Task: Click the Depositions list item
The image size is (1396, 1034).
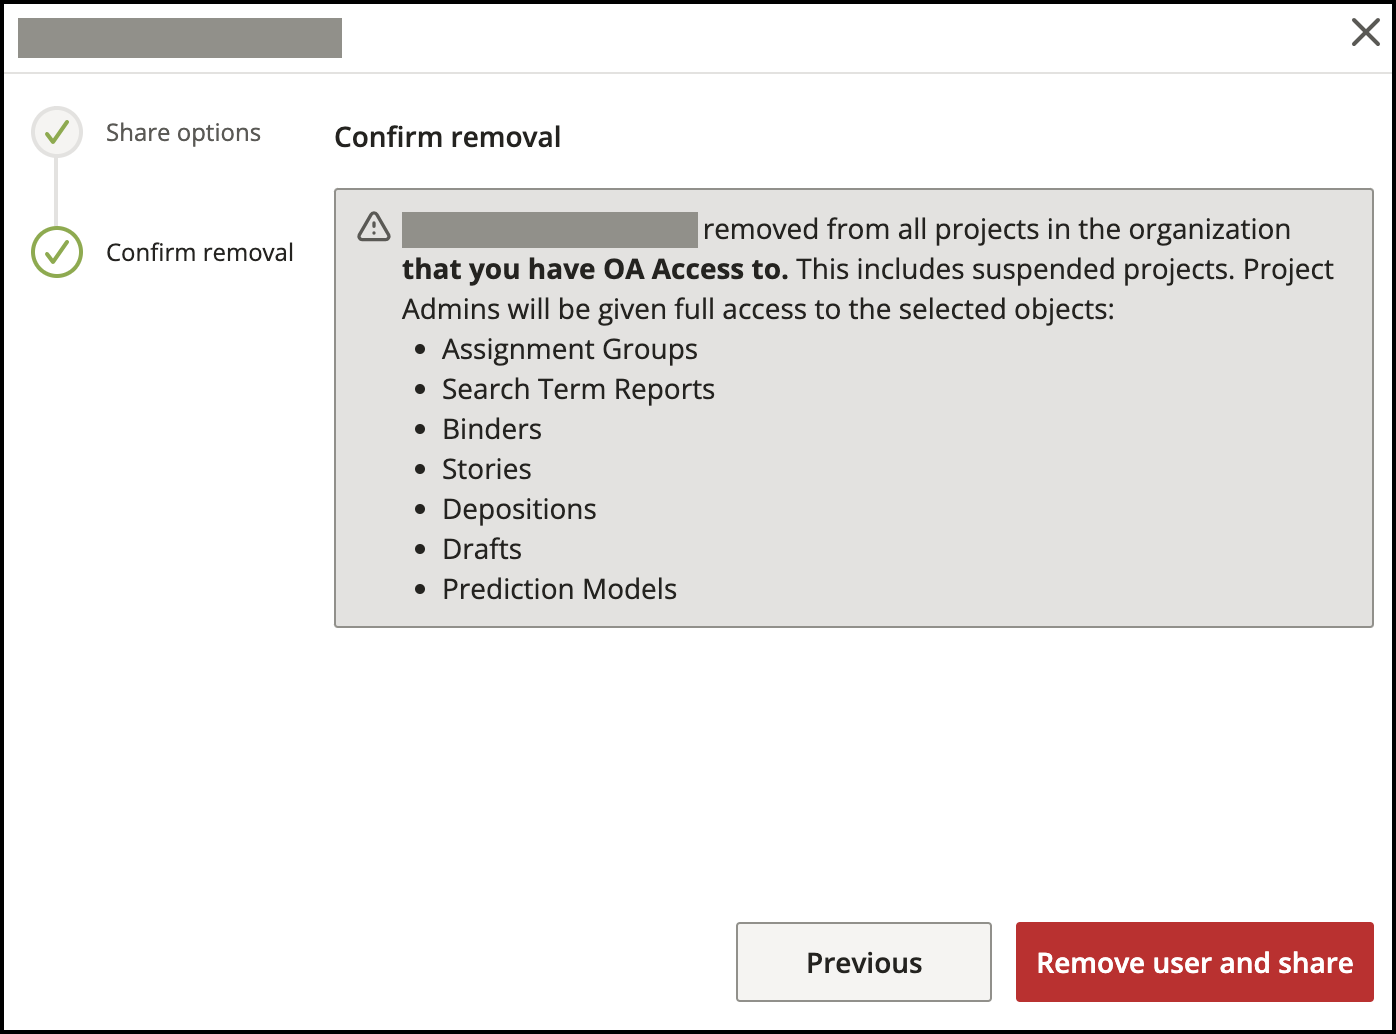Action: tap(519, 509)
